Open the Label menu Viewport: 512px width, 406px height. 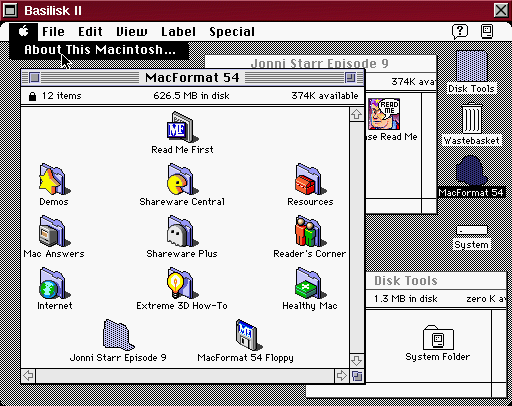[179, 32]
